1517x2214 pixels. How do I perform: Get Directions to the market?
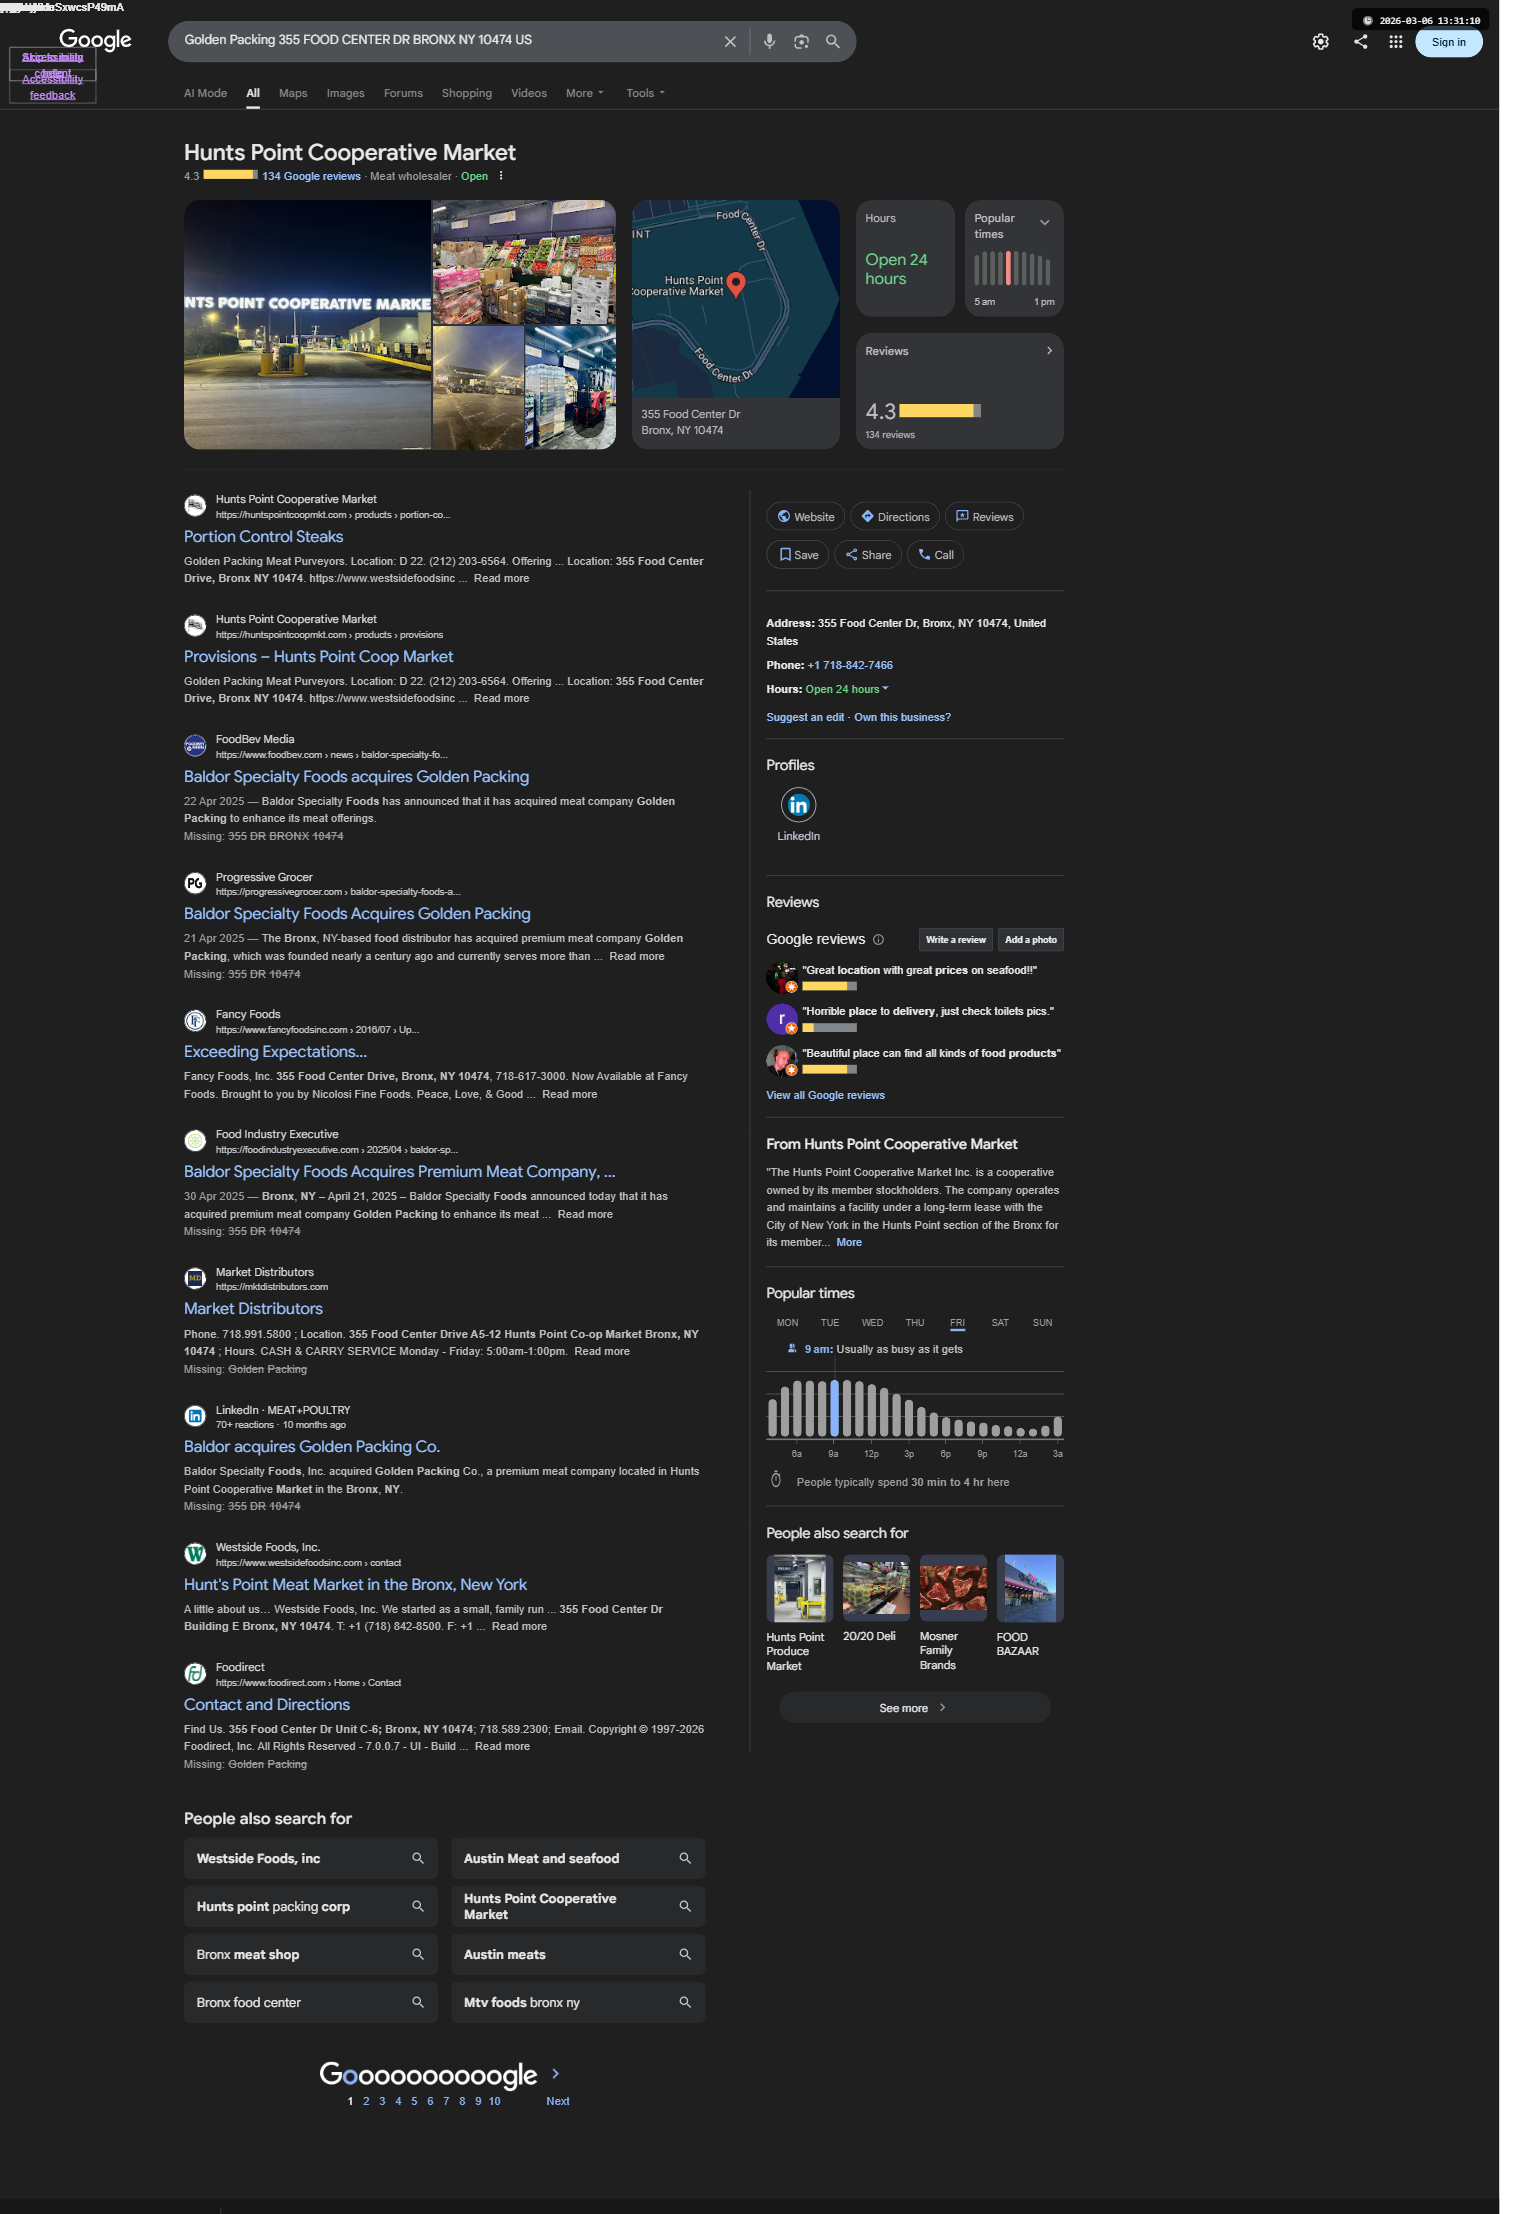895,517
